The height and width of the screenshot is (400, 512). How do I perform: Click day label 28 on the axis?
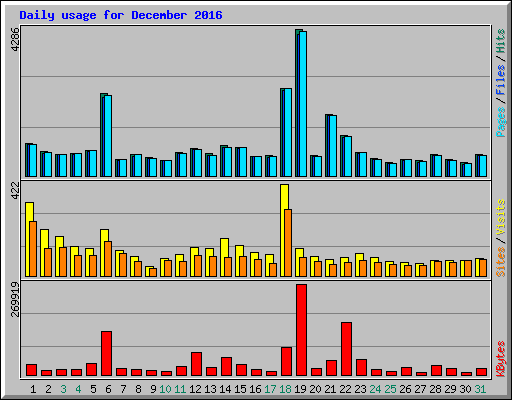[435, 389]
